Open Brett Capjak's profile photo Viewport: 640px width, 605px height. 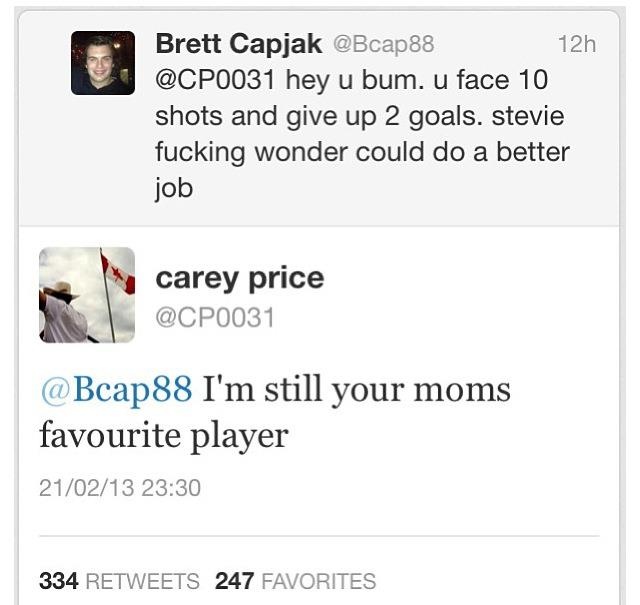click(103, 63)
